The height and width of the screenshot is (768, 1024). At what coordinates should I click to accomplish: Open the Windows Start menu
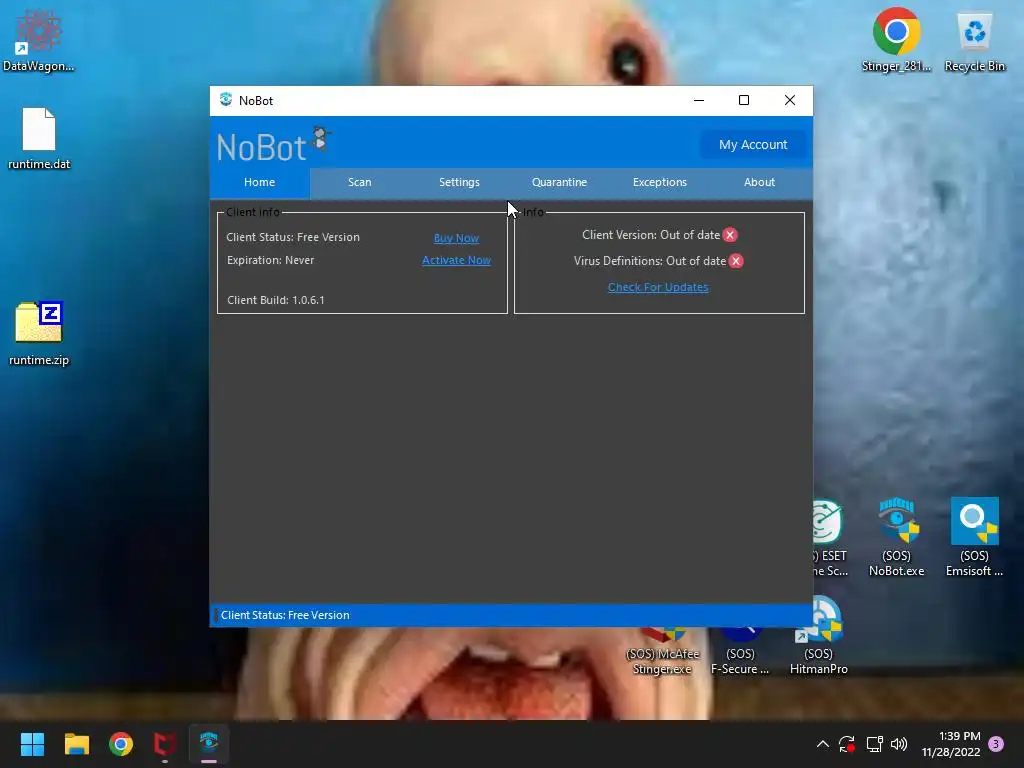pos(32,744)
